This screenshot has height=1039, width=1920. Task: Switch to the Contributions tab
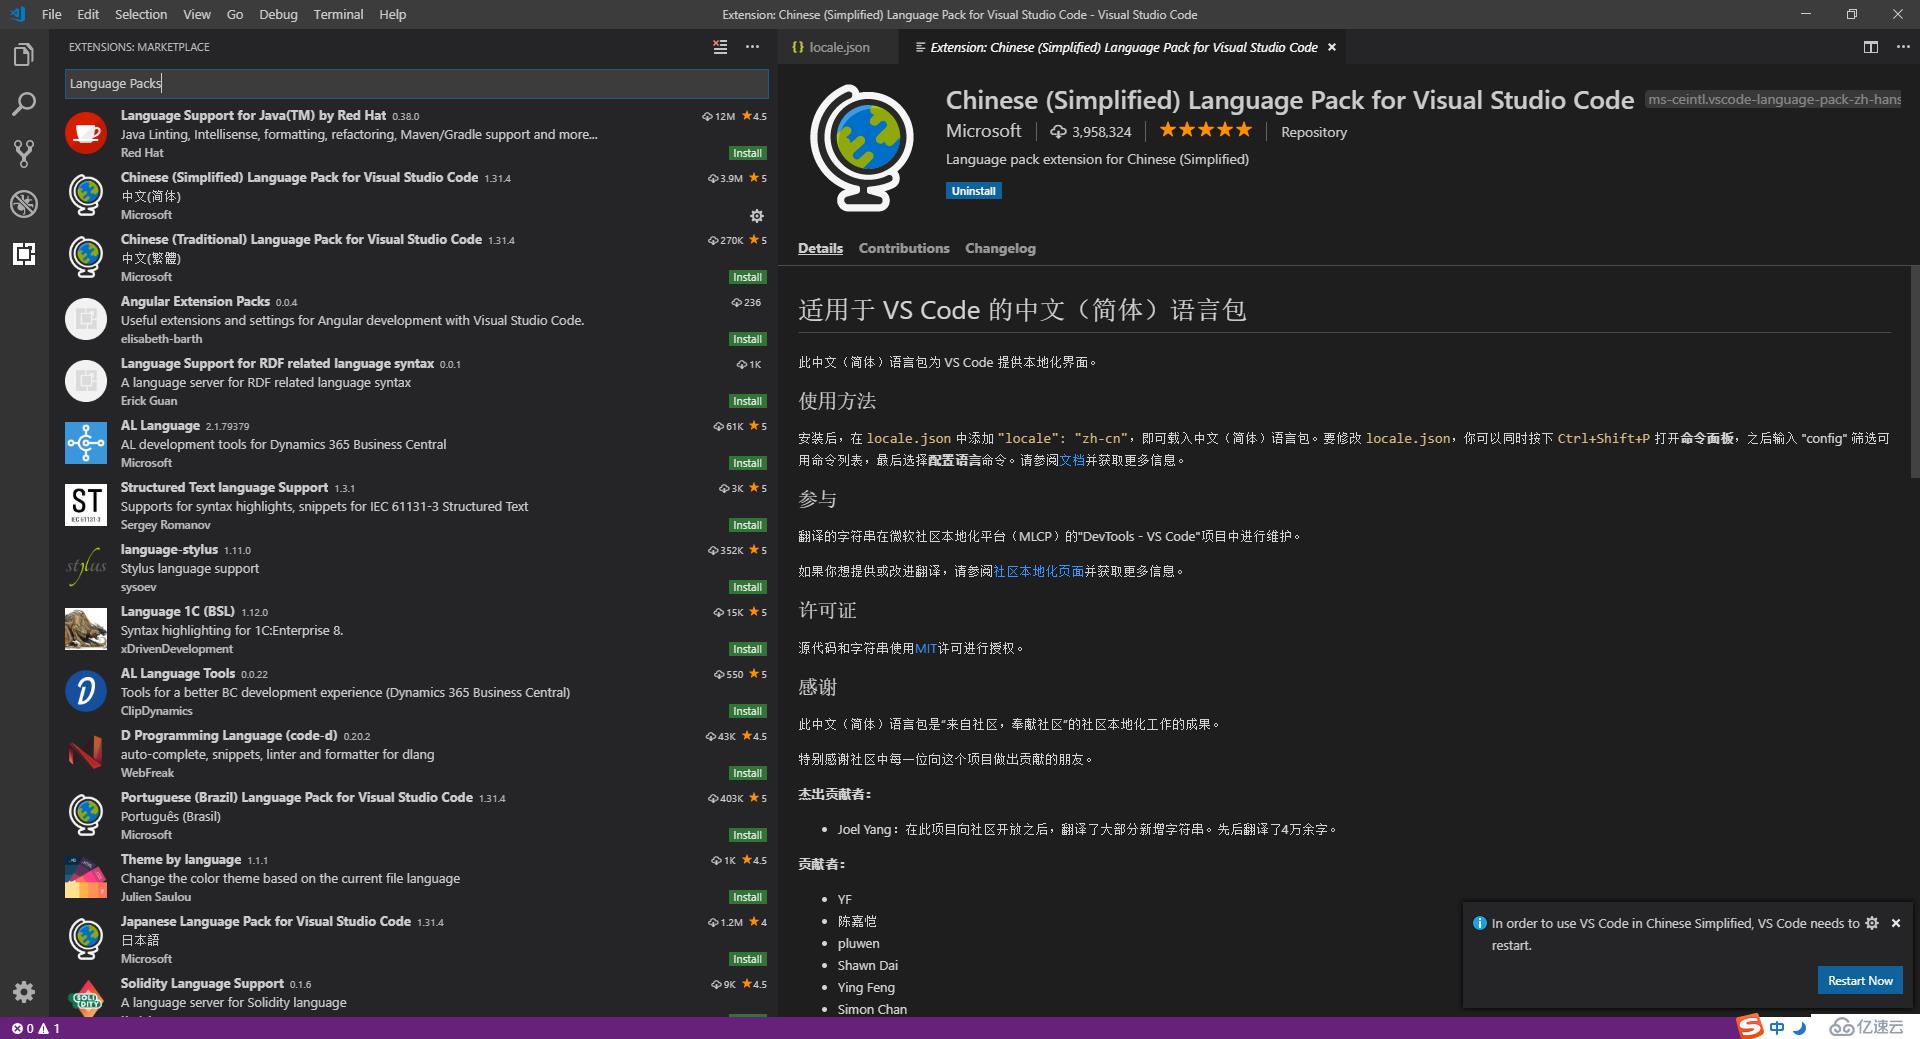(x=904, y=248)
